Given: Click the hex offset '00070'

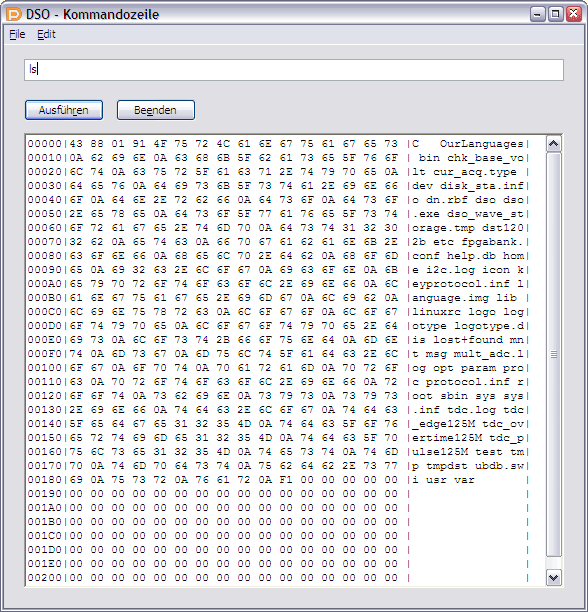Looking at the screenshot, I should coord(44,242).
